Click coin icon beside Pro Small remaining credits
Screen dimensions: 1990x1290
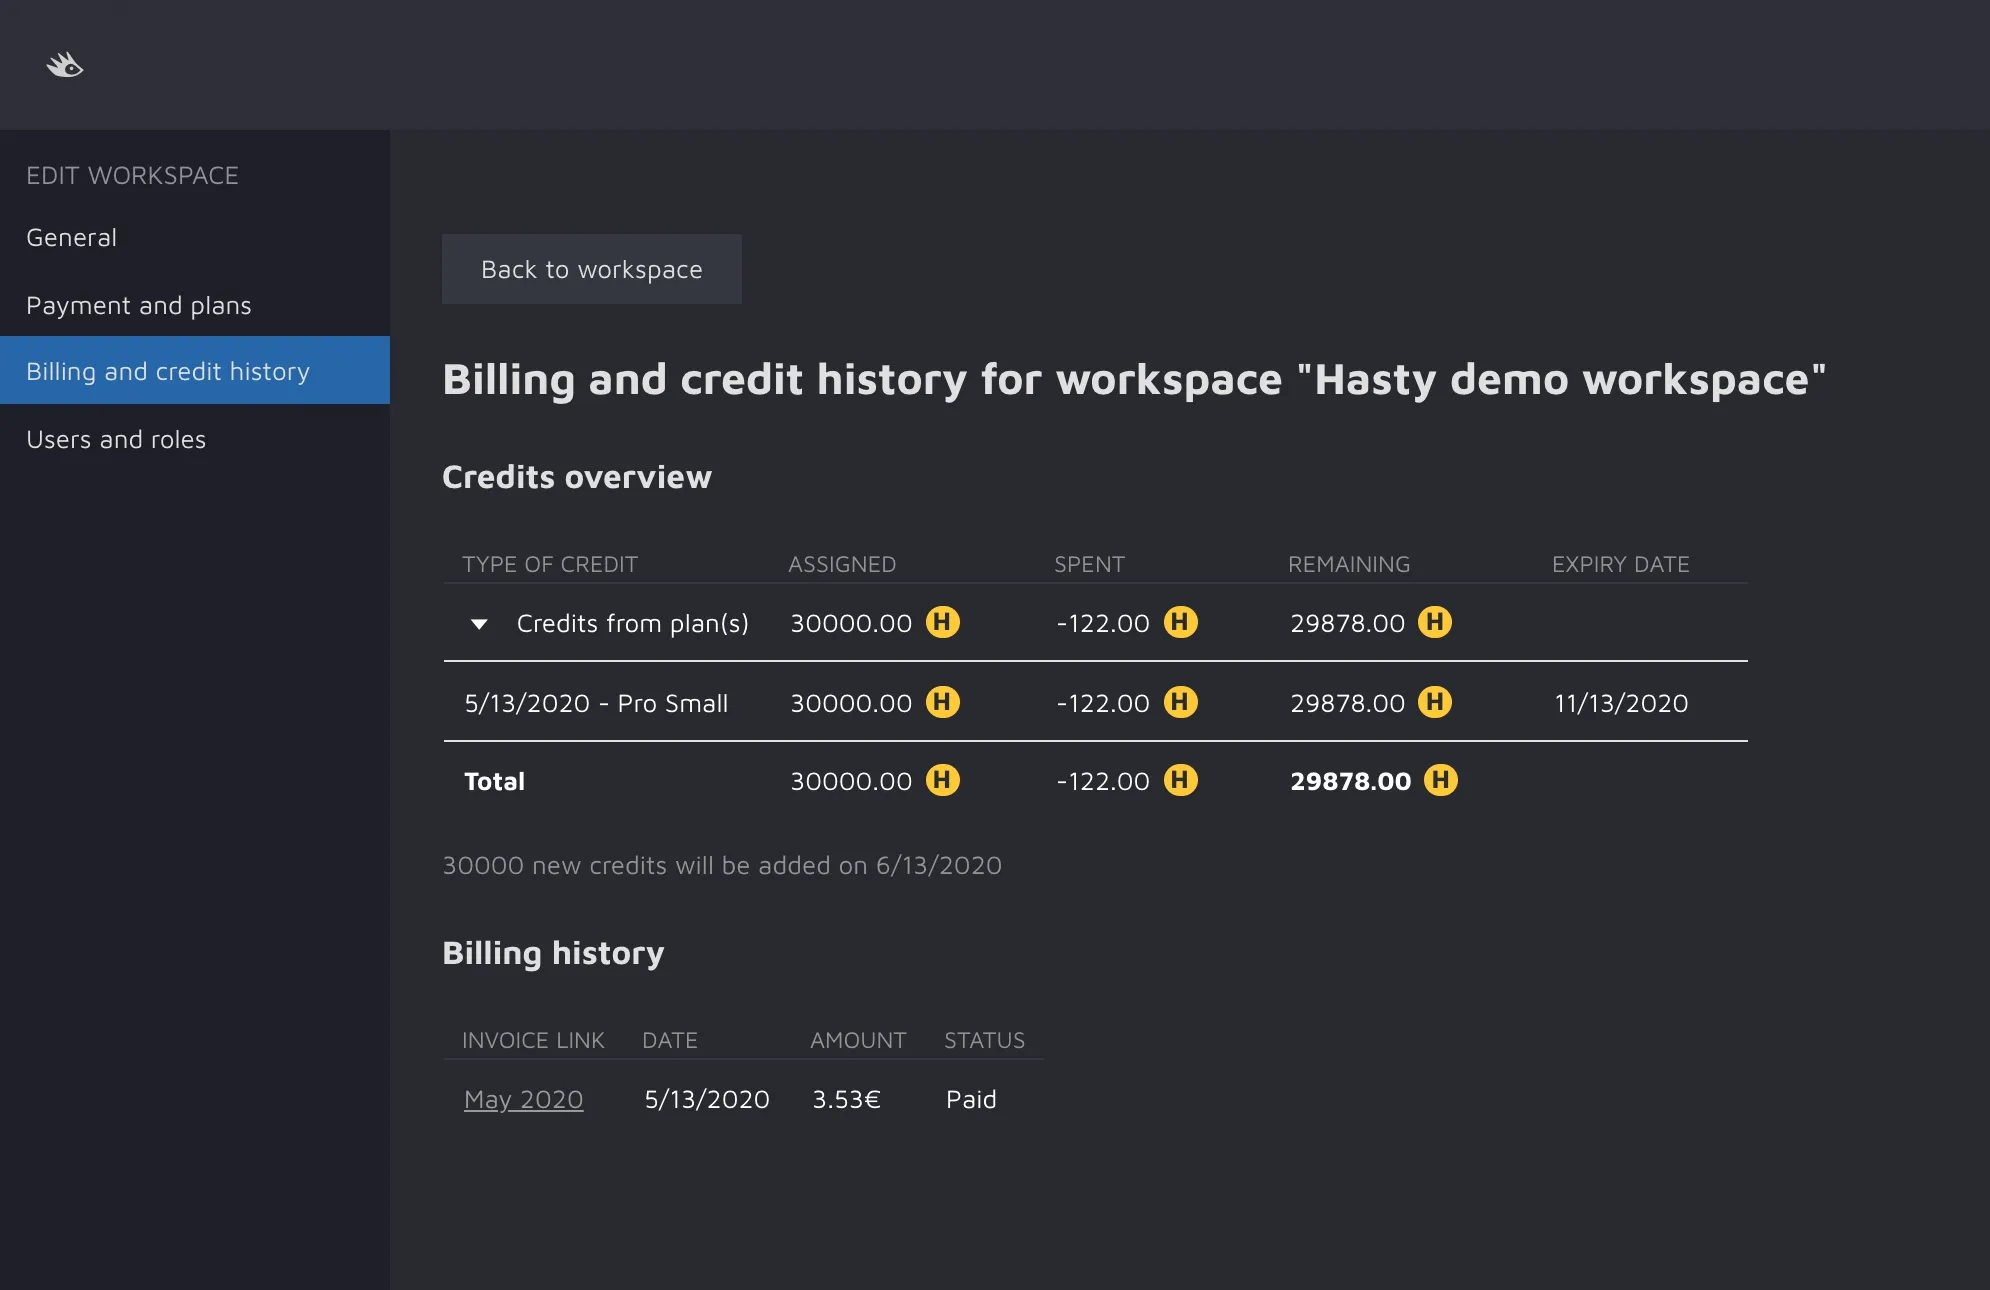pos(1434,702)
